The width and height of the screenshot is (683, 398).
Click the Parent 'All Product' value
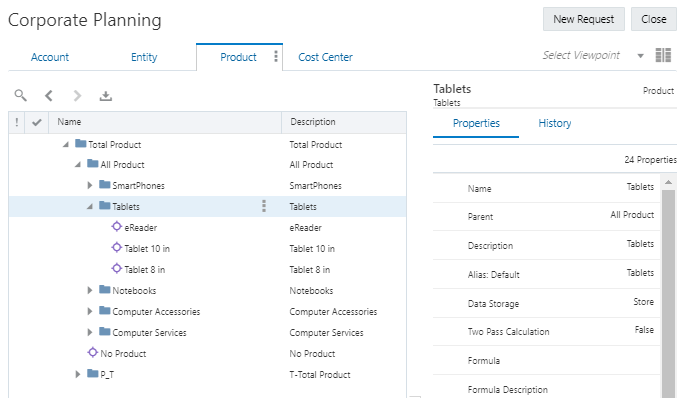(632, 215)
